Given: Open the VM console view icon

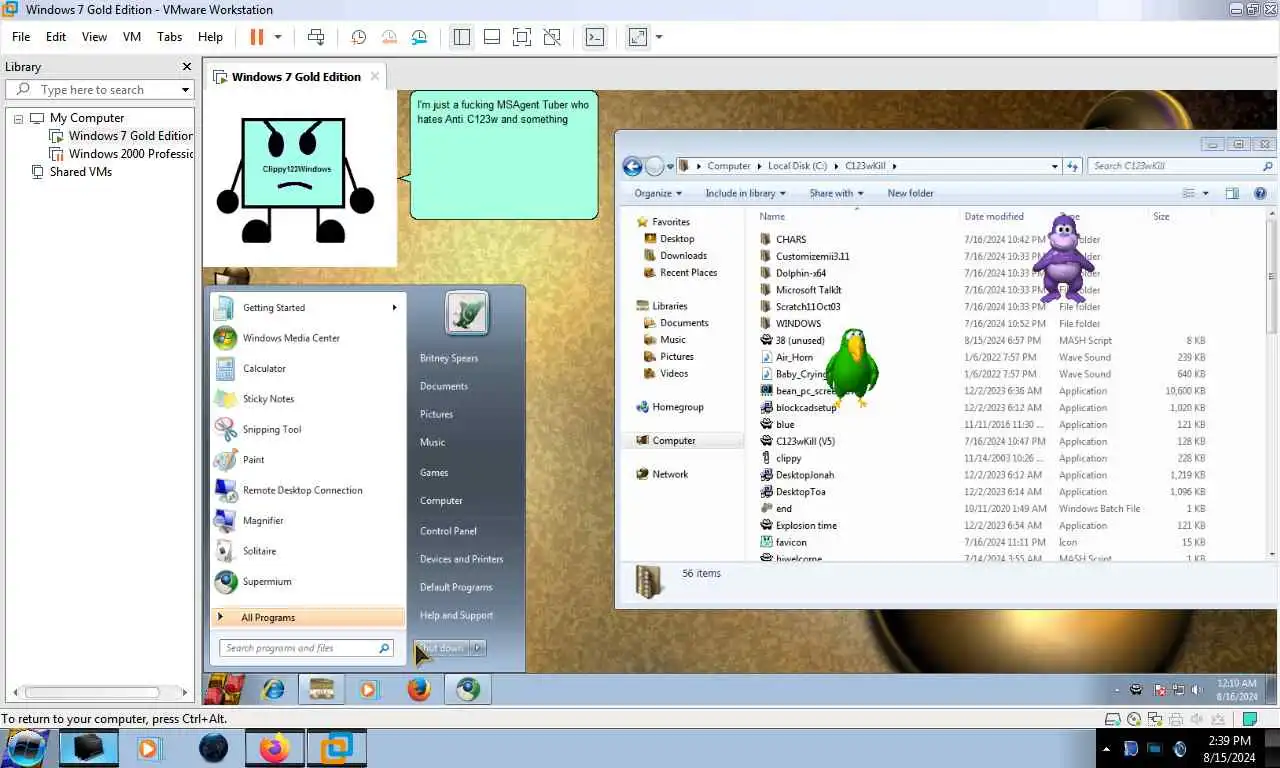Looking at the screenshot, I should point(595,37).
